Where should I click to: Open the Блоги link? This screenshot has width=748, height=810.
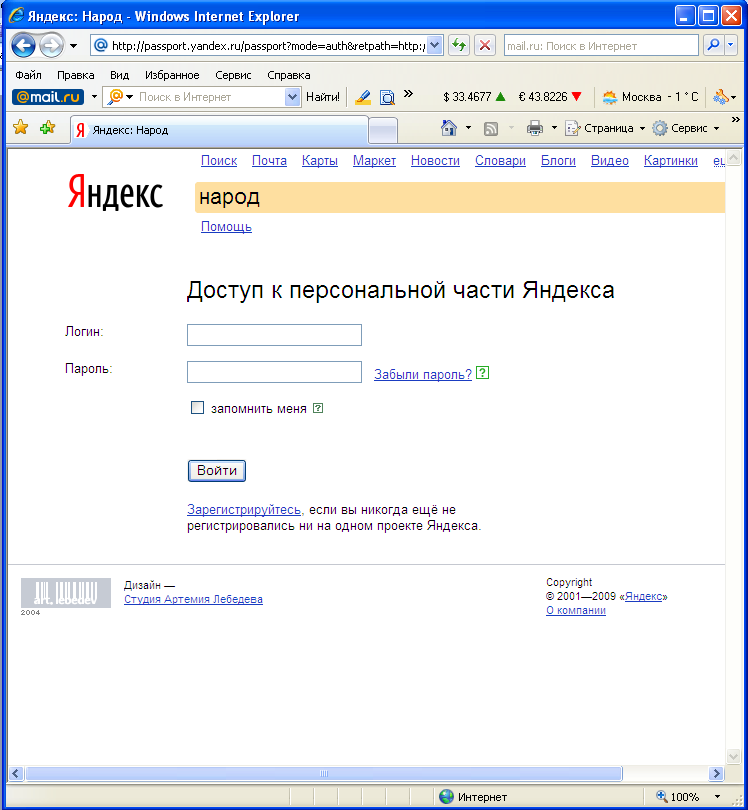pyautogui.click(x=558, y=161)
